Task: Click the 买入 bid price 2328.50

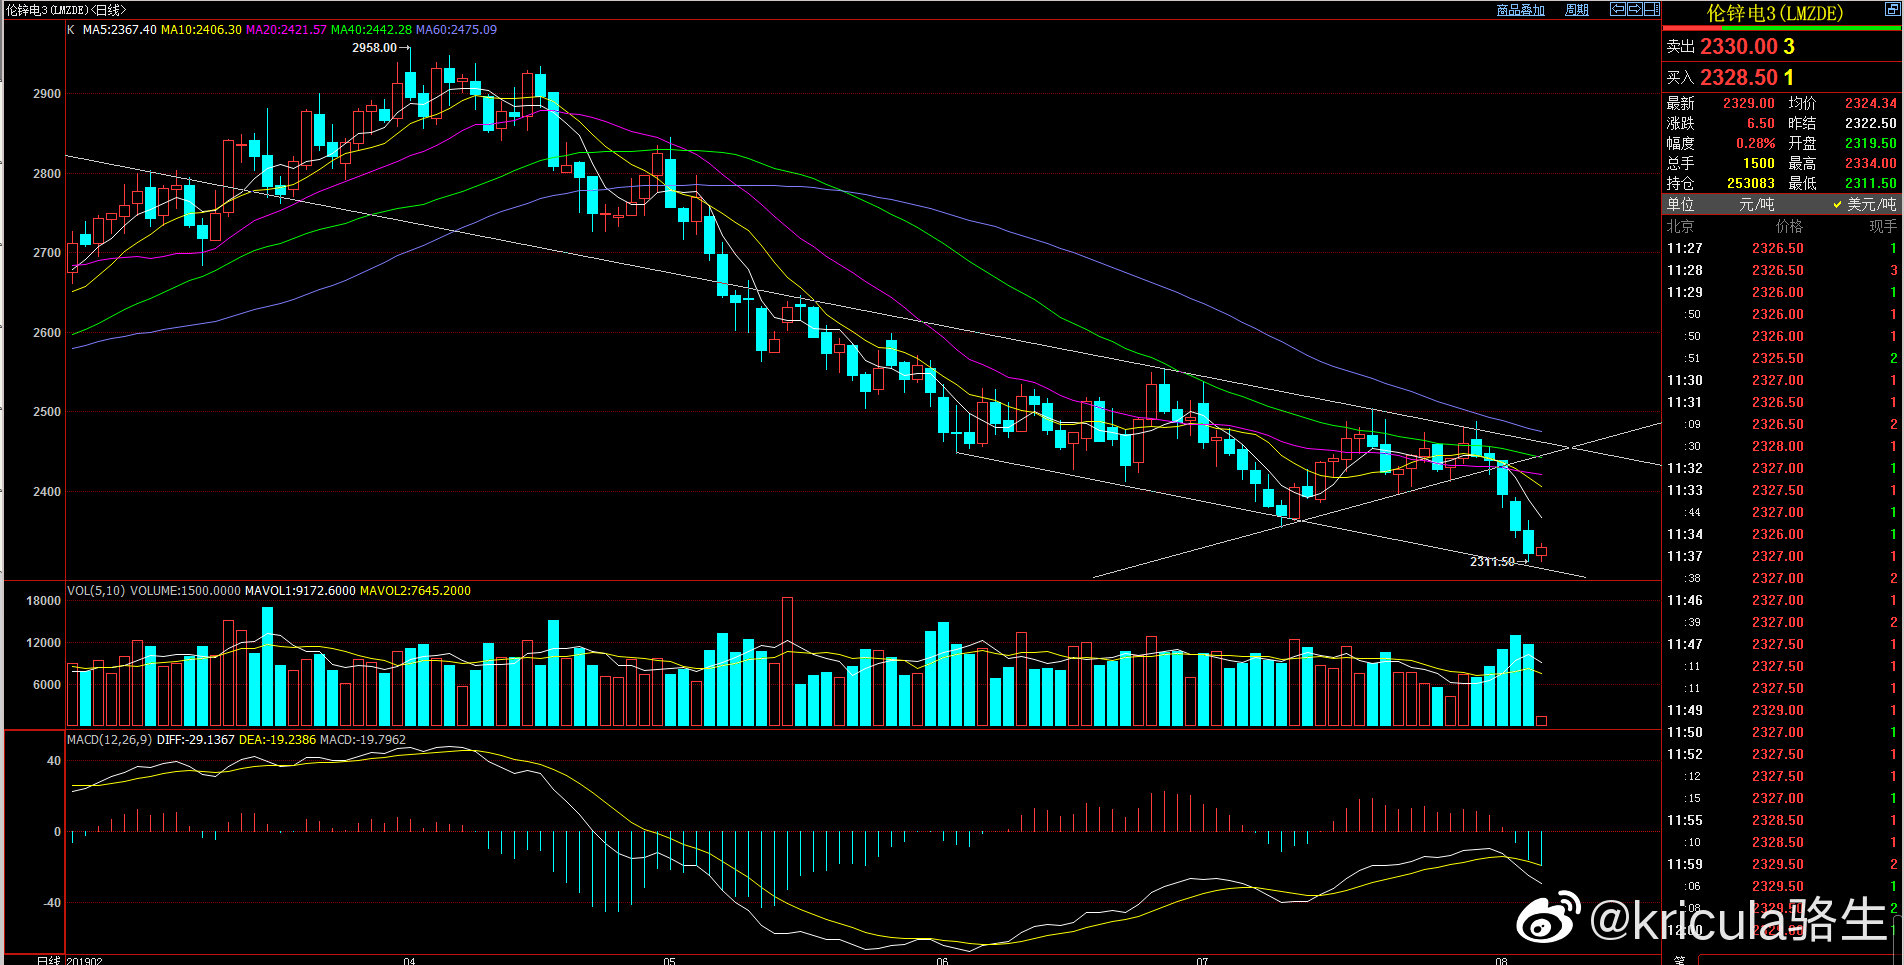Action: pos(1739,77)
